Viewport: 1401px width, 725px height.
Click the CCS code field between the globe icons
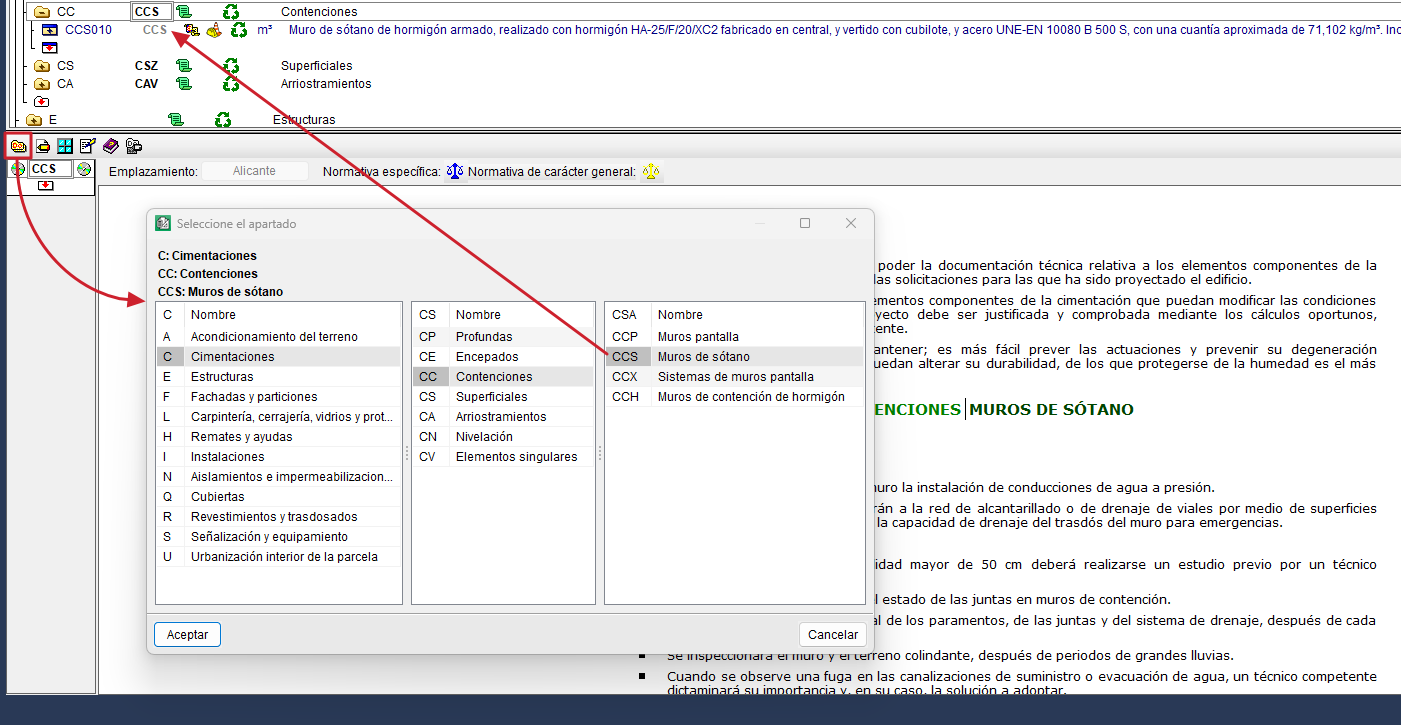tap(50, 169)
